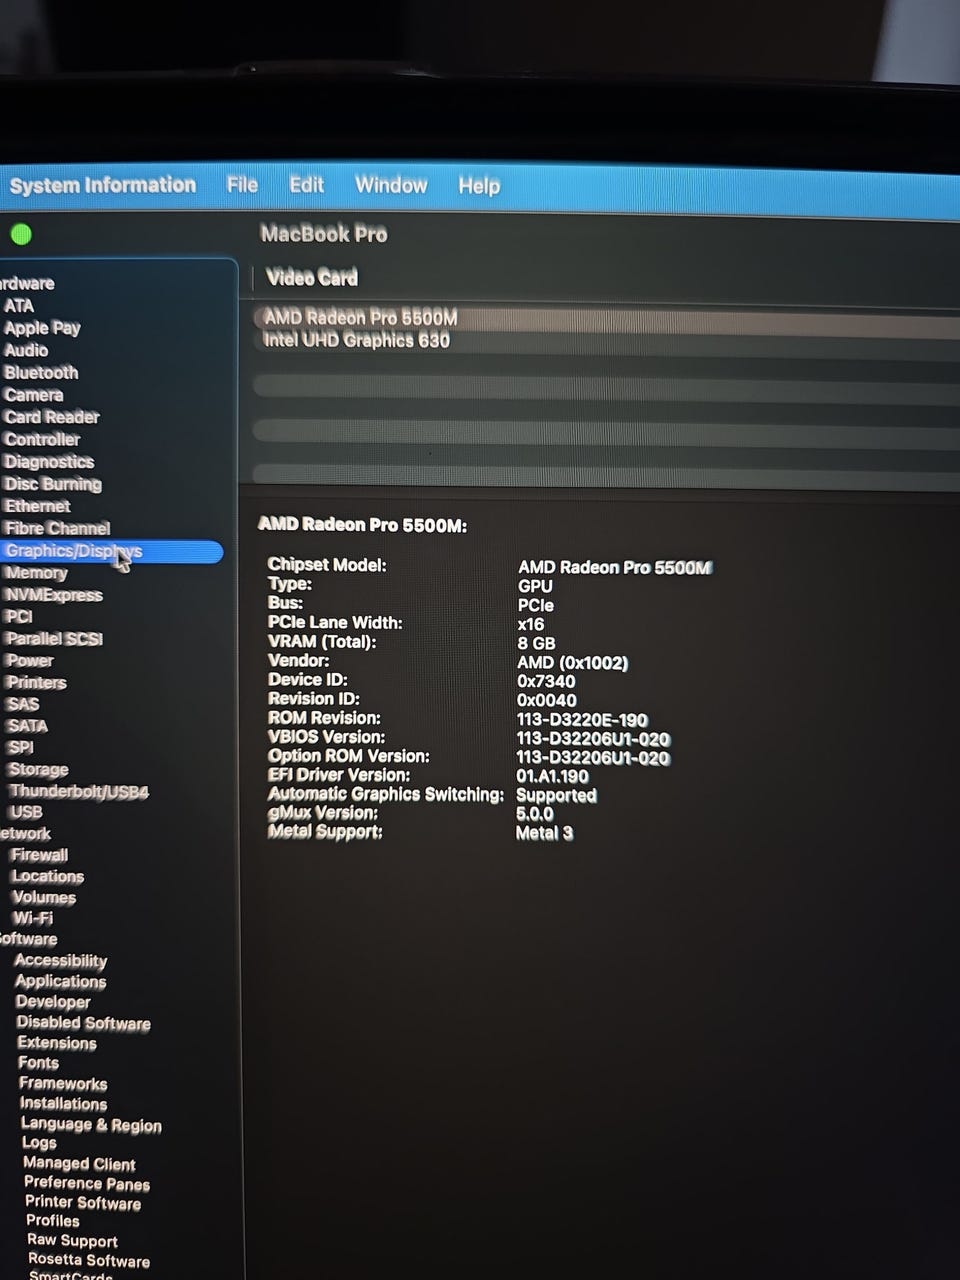Select Installations in the sidebar
960x1280 pixels.
click(x=64, y=1104)
